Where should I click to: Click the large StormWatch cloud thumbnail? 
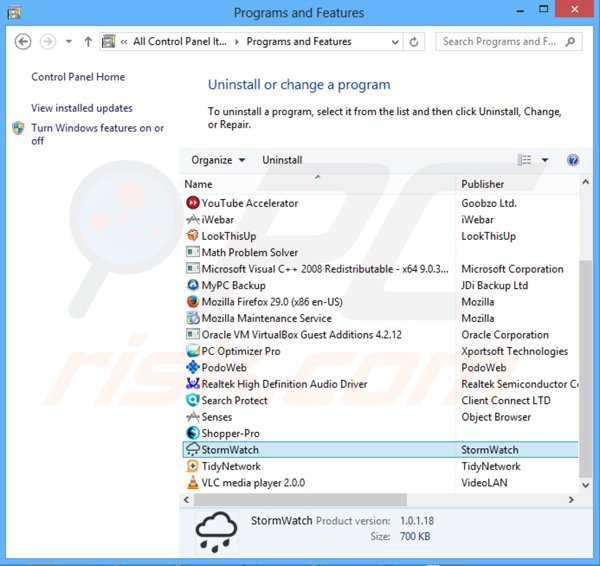coord(216,532)
